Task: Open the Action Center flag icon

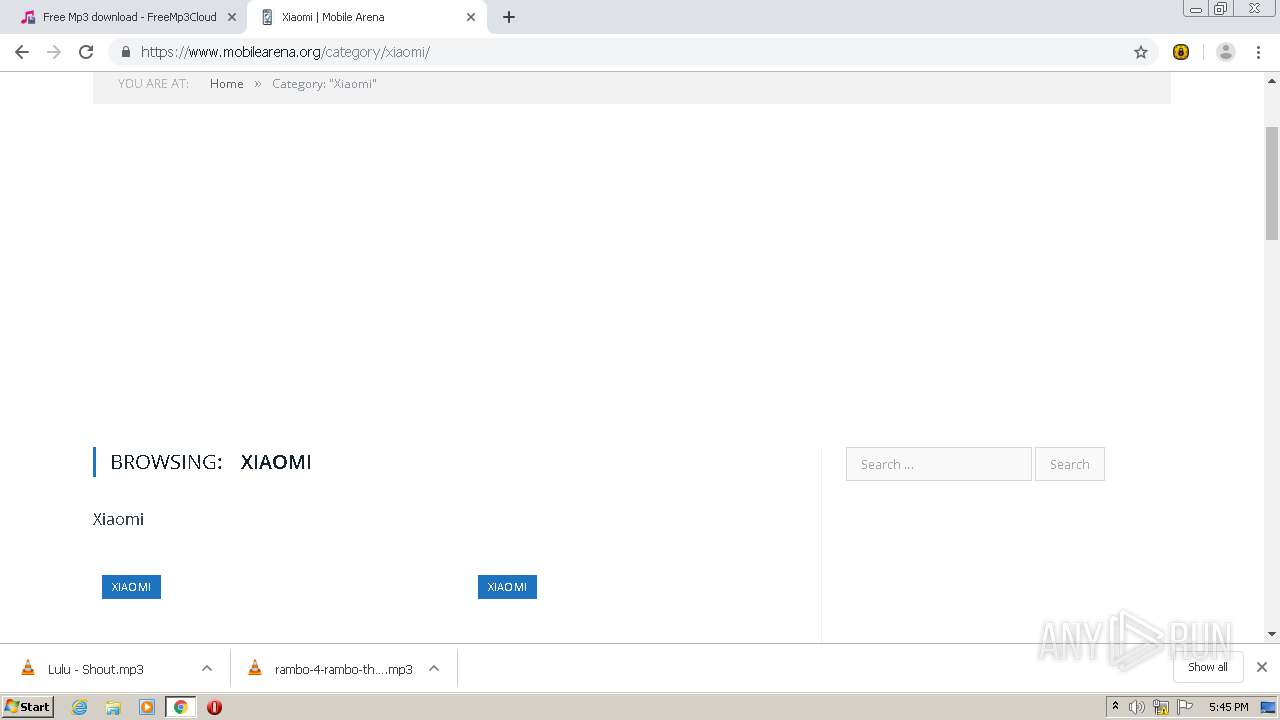Action: coord(1185,707)
